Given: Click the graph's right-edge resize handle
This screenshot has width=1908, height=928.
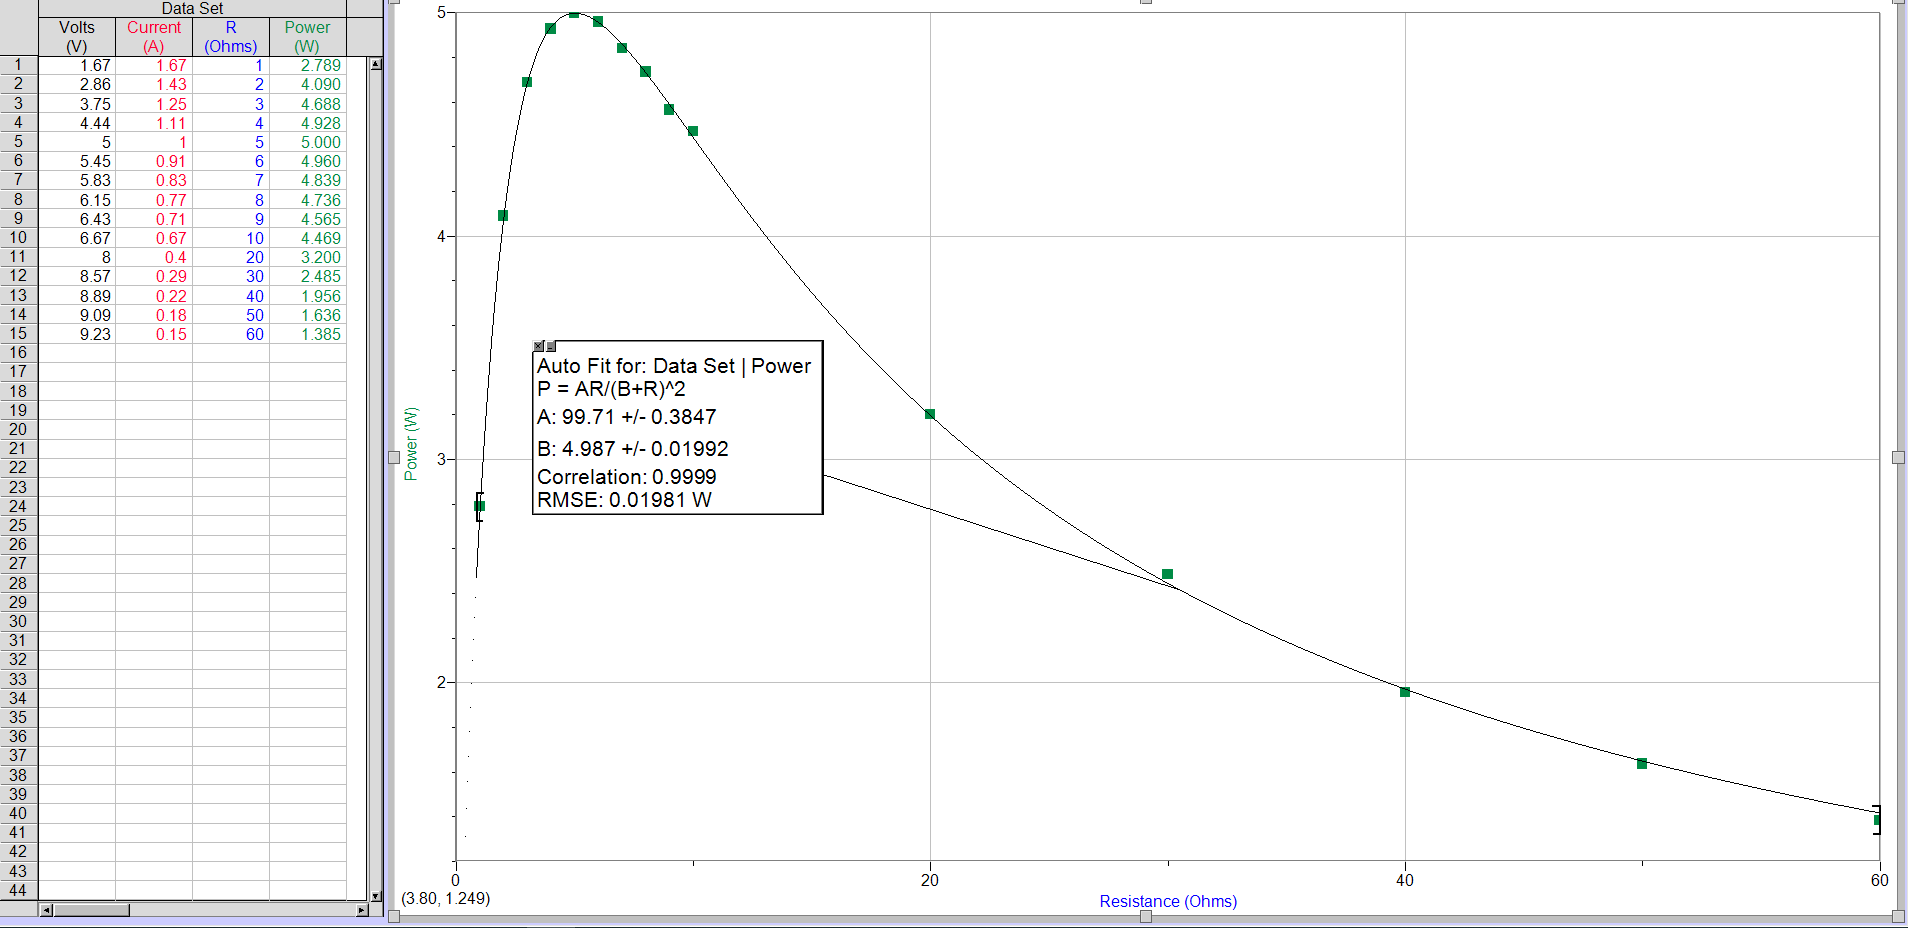Looking at the screenshot, I should point(1897,457).
